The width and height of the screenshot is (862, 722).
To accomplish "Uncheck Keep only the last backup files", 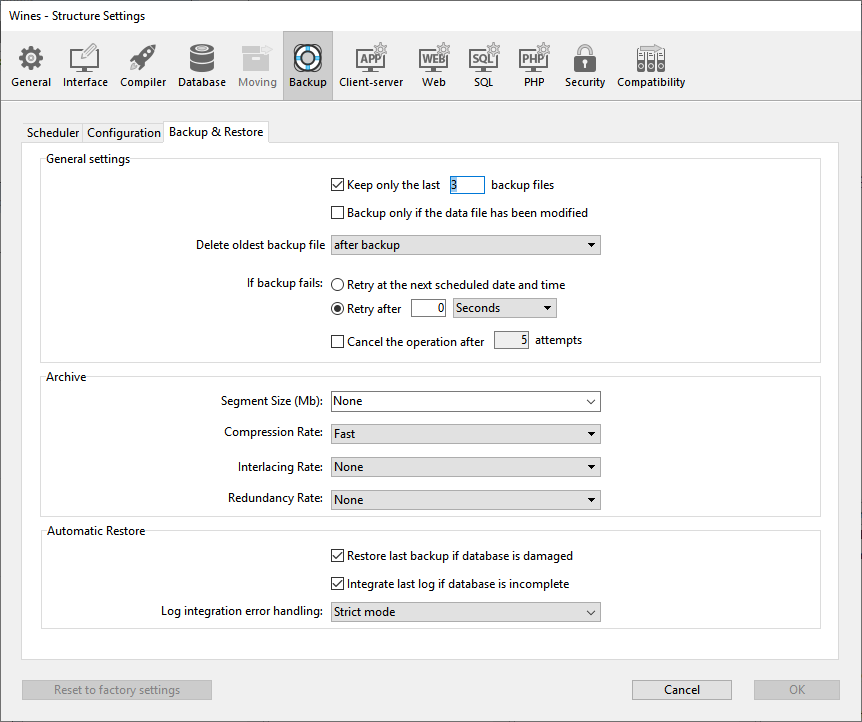I will pos(337,185).
